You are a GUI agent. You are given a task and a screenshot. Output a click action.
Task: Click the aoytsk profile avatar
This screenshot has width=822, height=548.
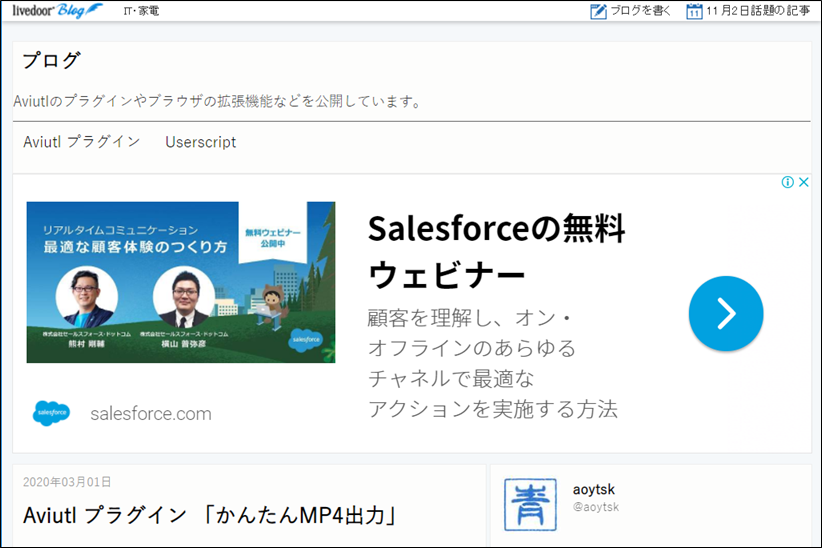click(x=530, y=504)
